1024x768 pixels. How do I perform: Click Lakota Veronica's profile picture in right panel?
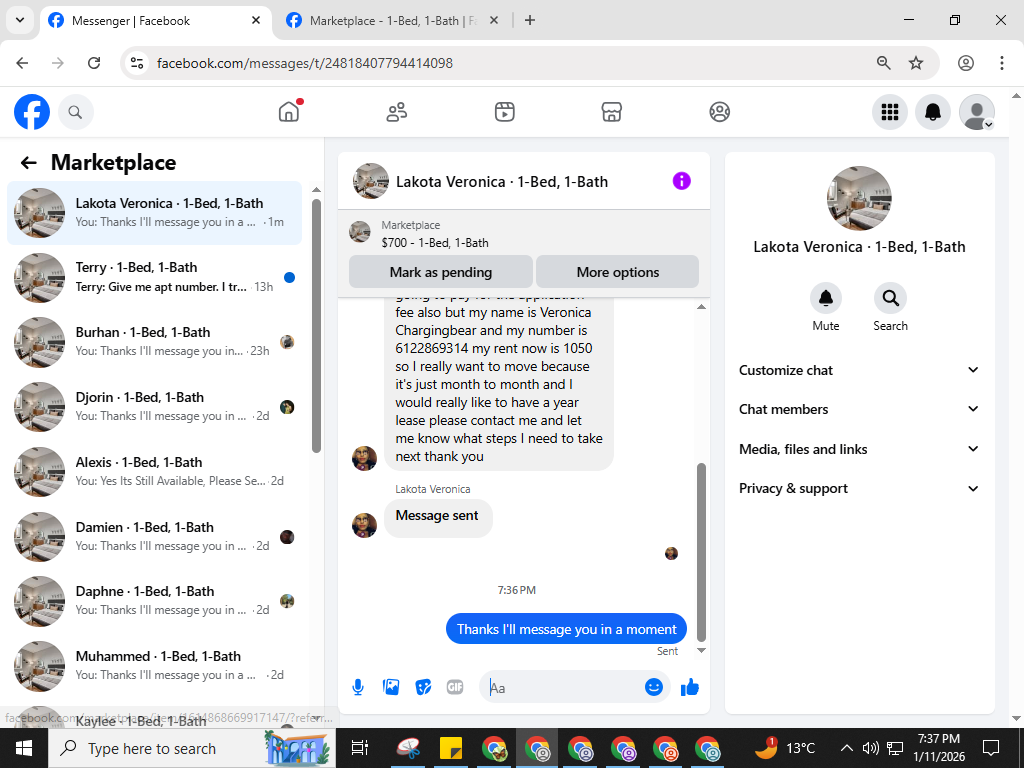coord(859,199)
